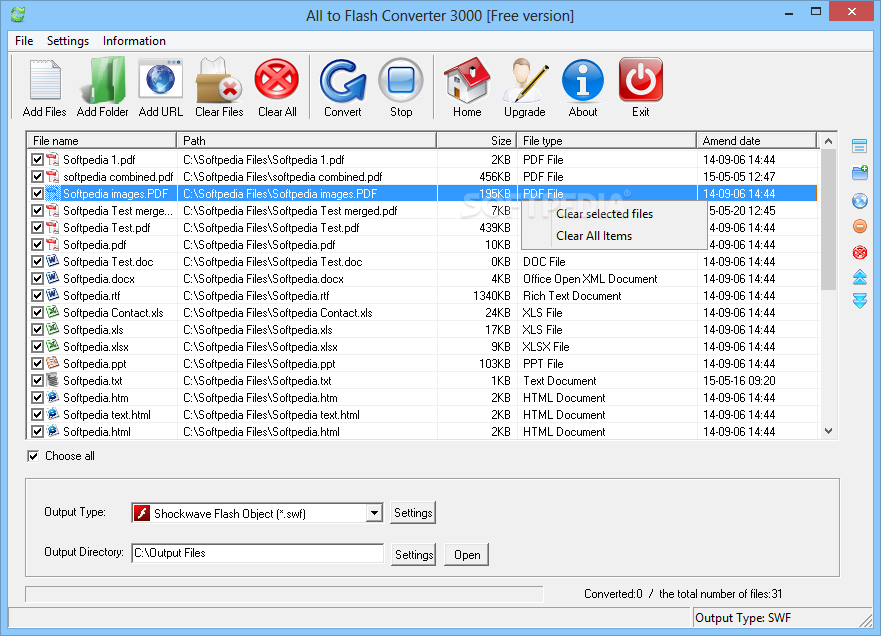881x636 pixels.
Task: Select the Softpedia text.html file name
Action: 107,415
